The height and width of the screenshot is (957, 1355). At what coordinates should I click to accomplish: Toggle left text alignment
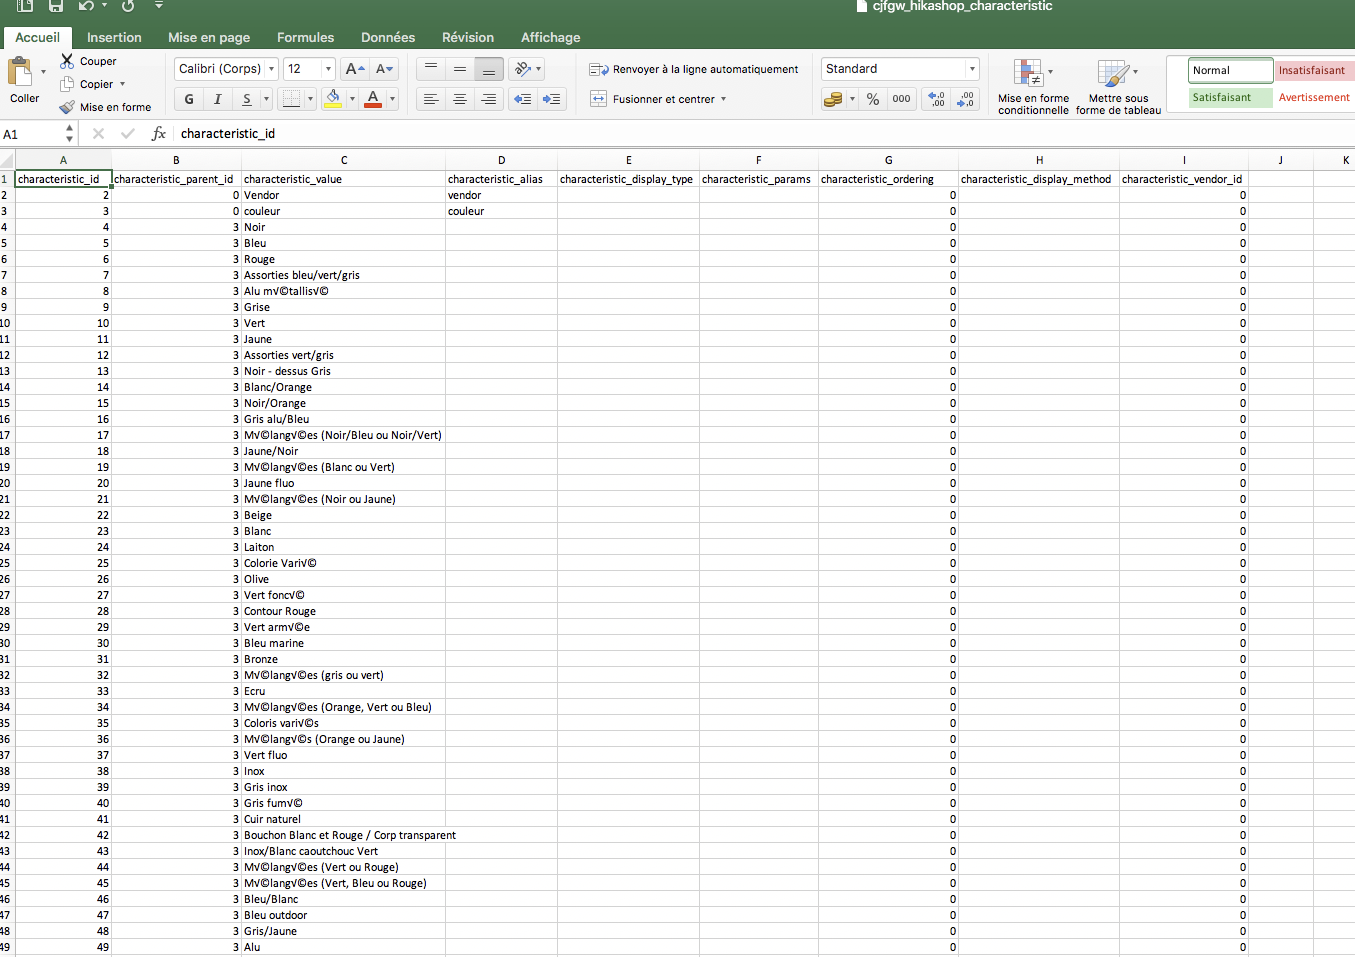click(431, 99)
